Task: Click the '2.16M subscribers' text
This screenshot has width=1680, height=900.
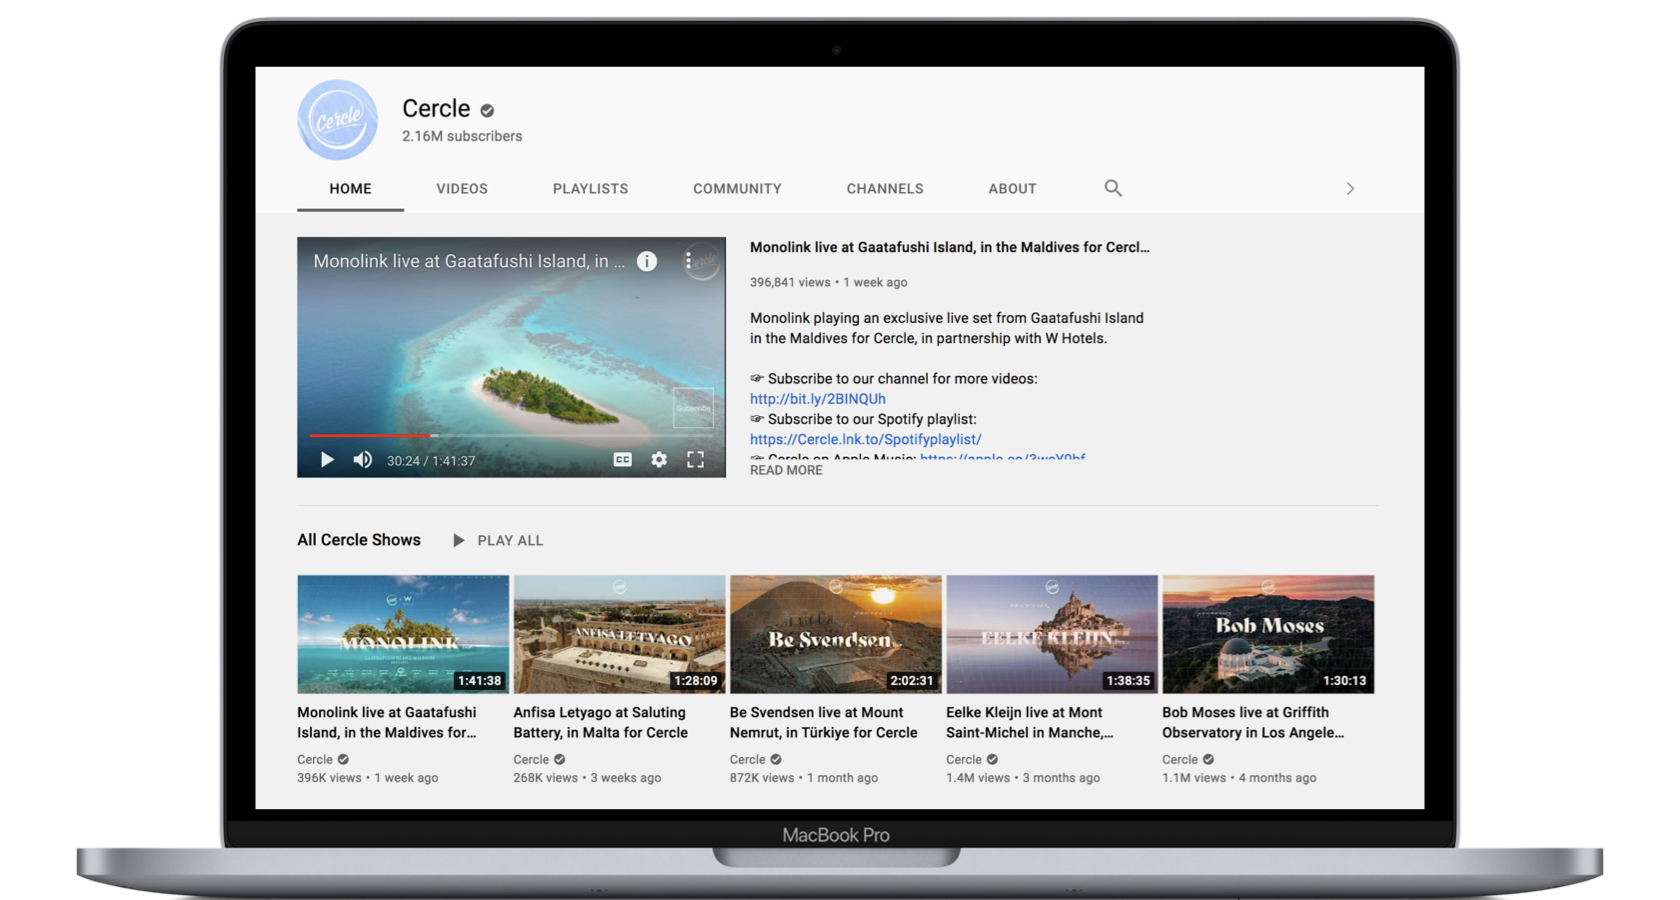Action: click(462, 136)
